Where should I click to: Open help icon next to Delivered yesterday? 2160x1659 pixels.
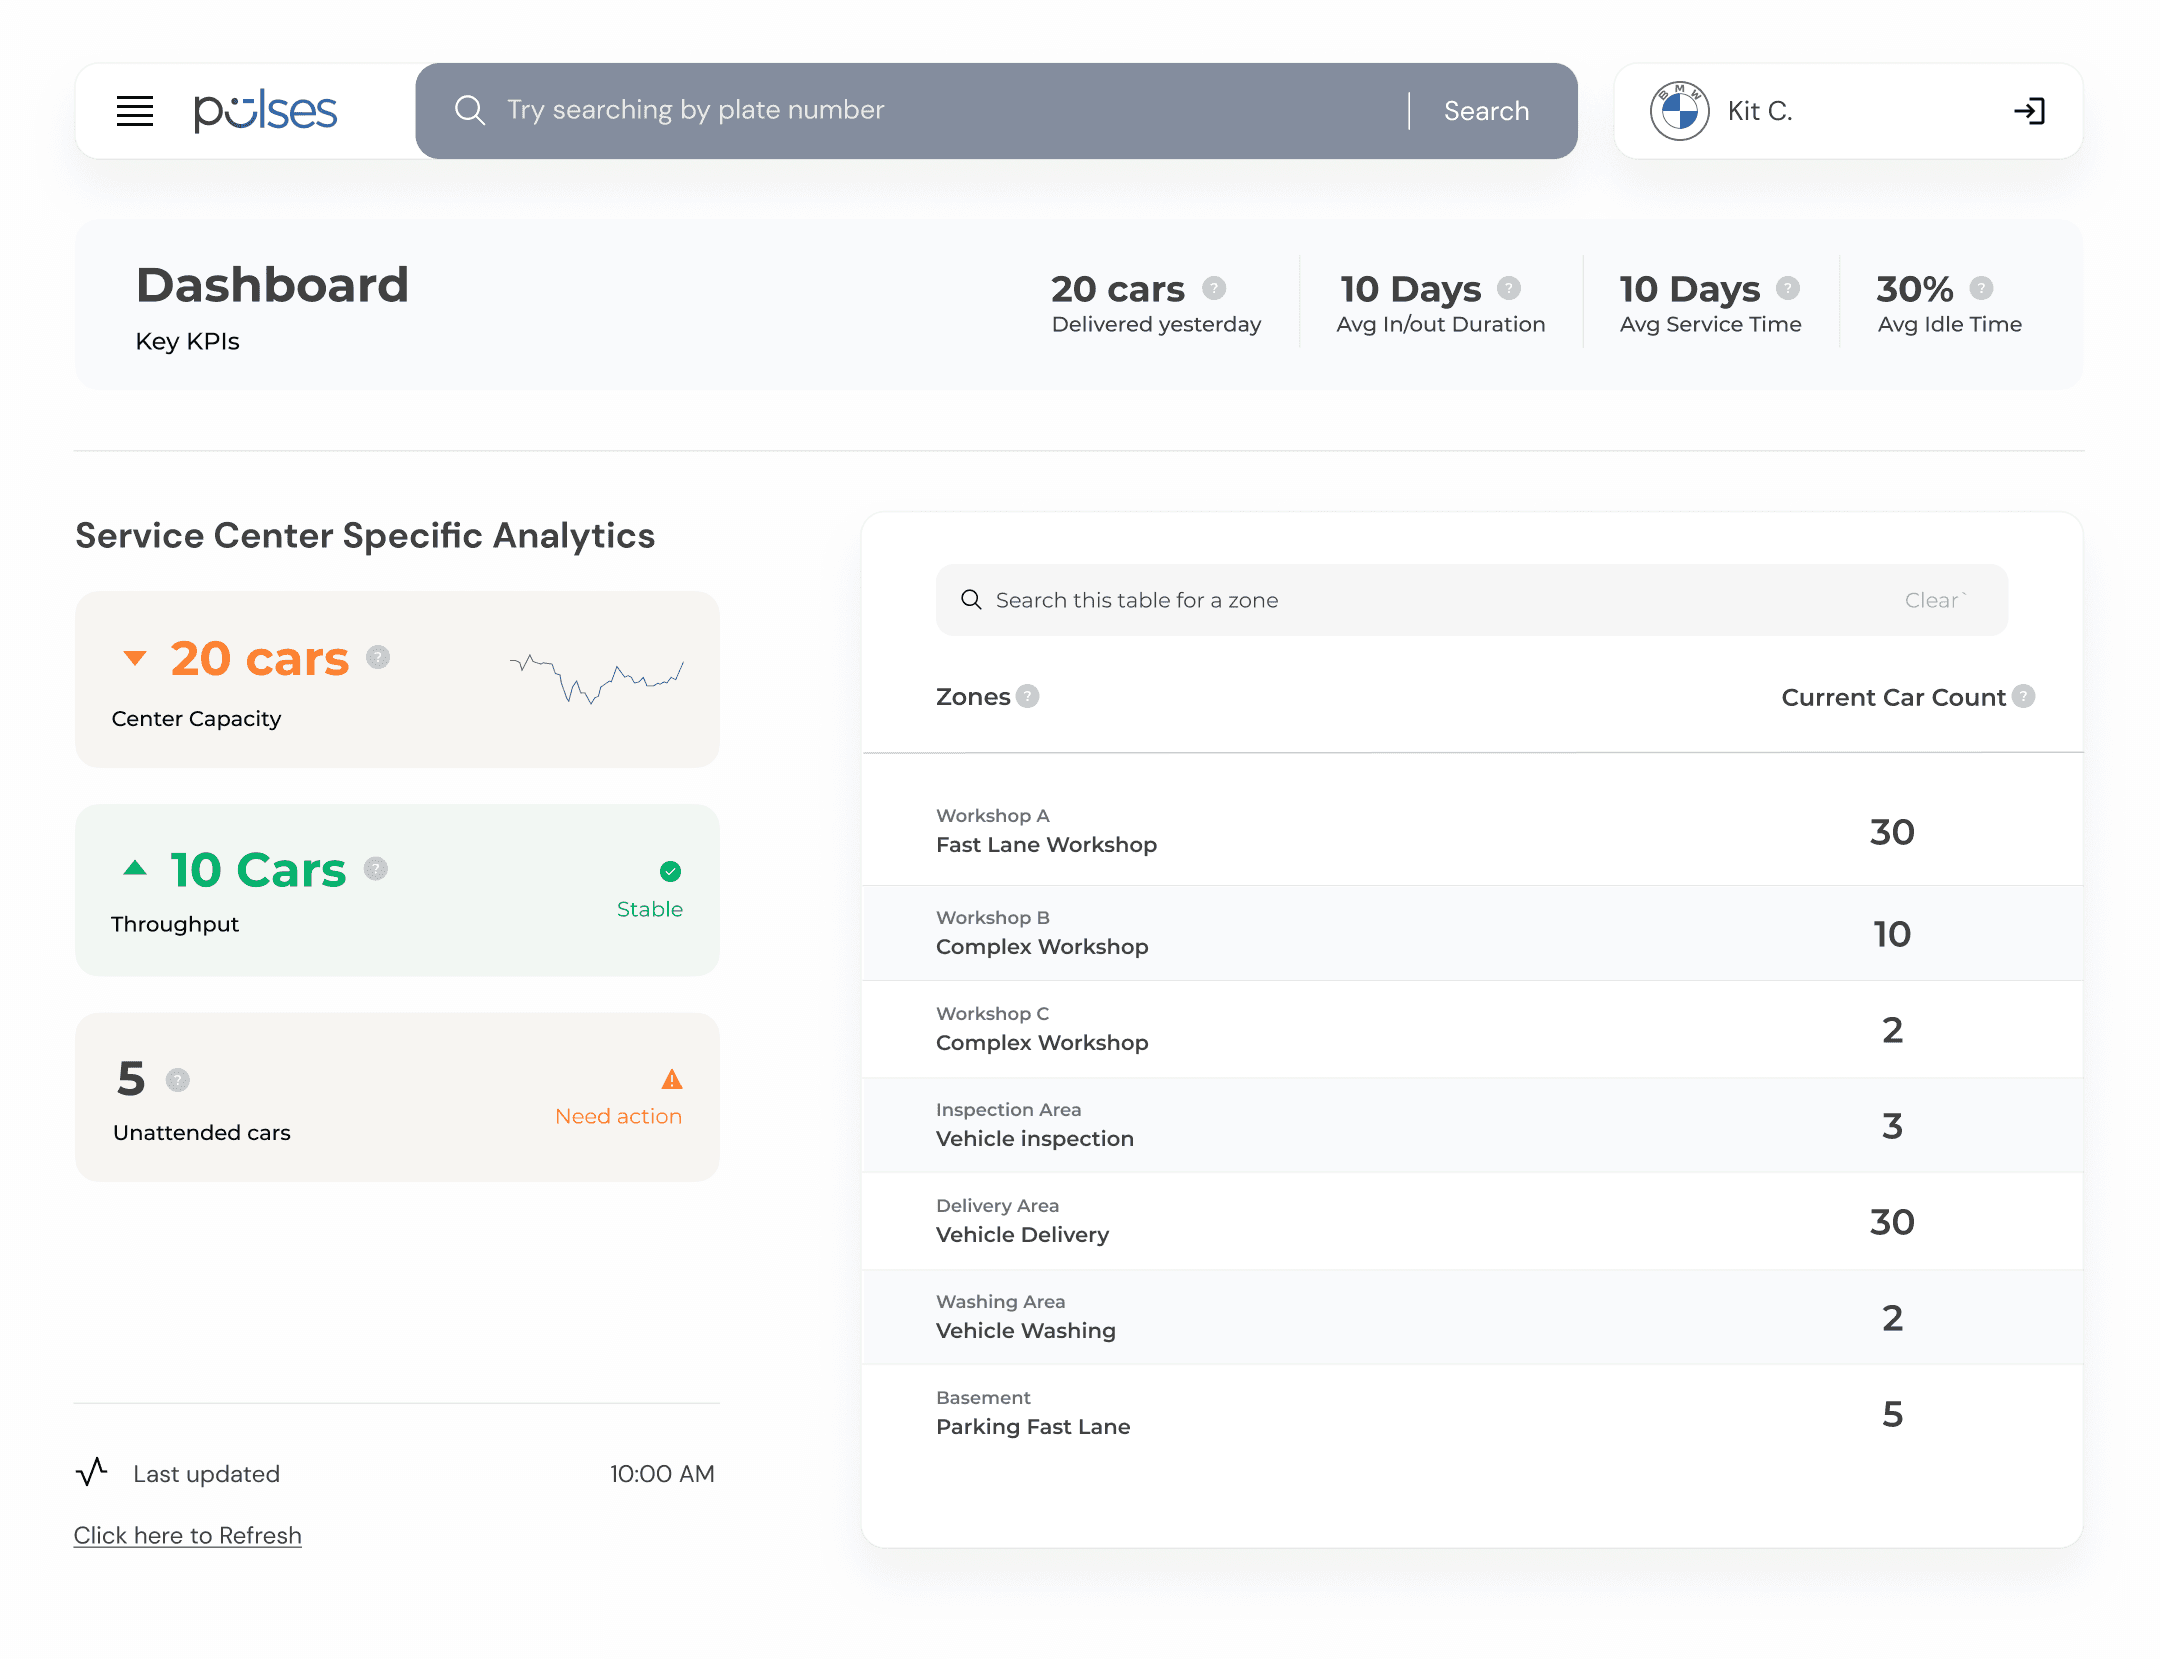(x=1214, y=288)
